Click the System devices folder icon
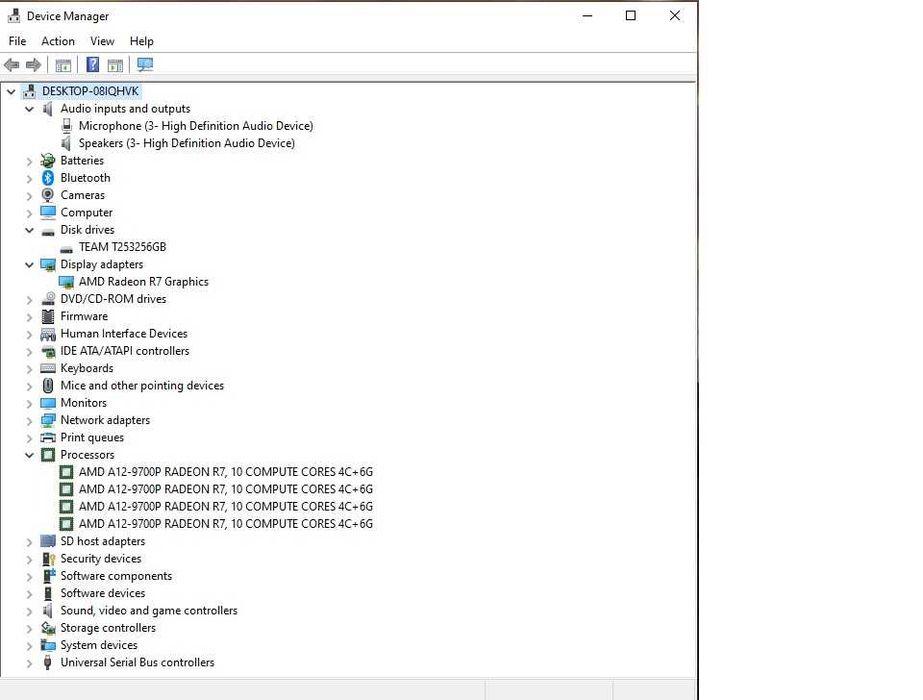The image size is (923, 700). click(x=48, y=645)
